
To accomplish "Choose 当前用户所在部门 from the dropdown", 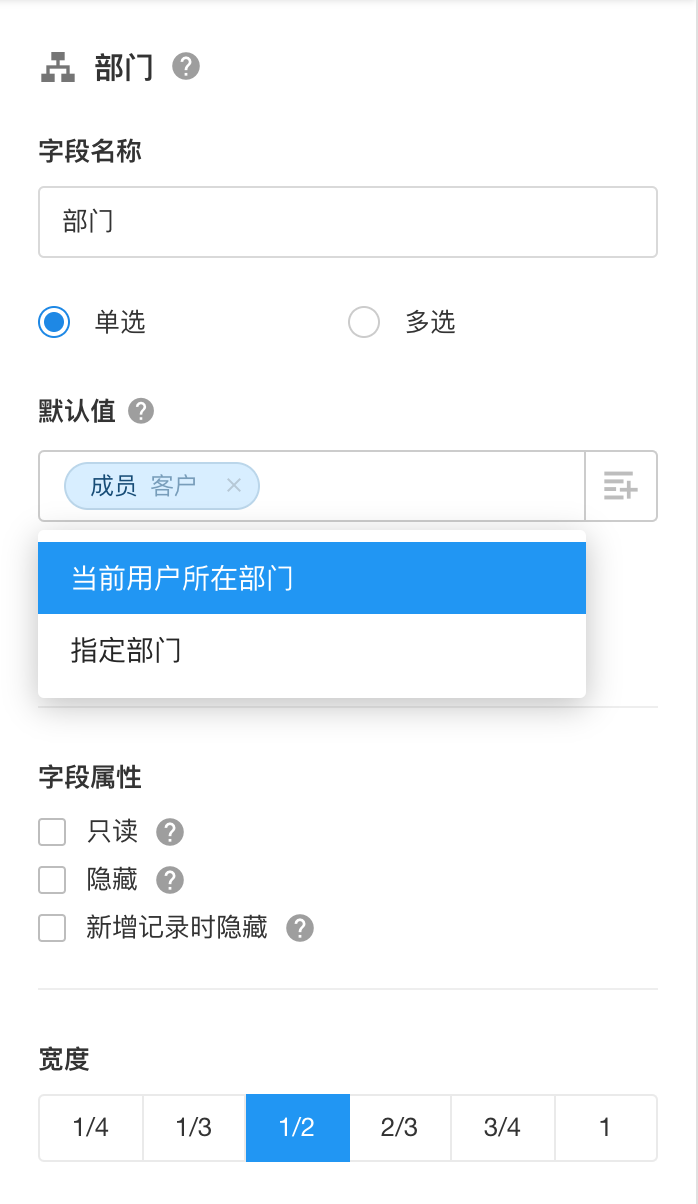I will [311, 578].
